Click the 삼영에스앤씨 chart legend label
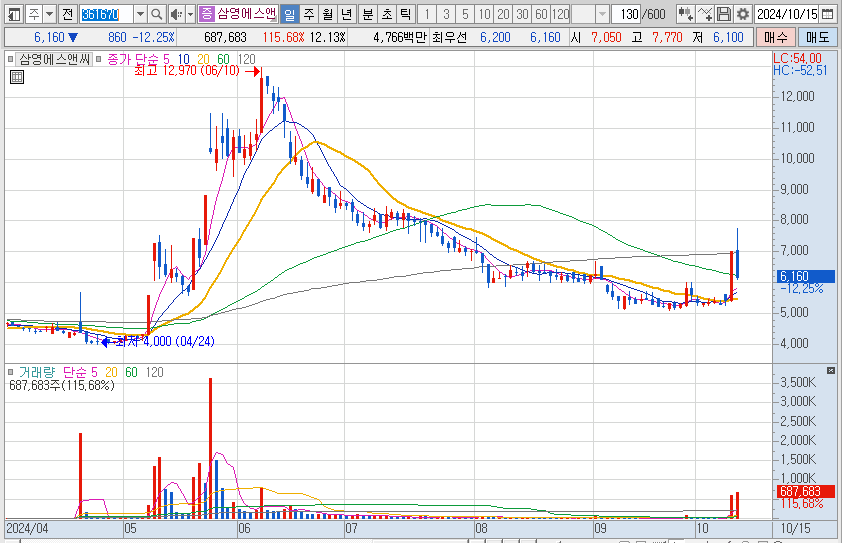This screenshot has width=842, height=543. 54,59
